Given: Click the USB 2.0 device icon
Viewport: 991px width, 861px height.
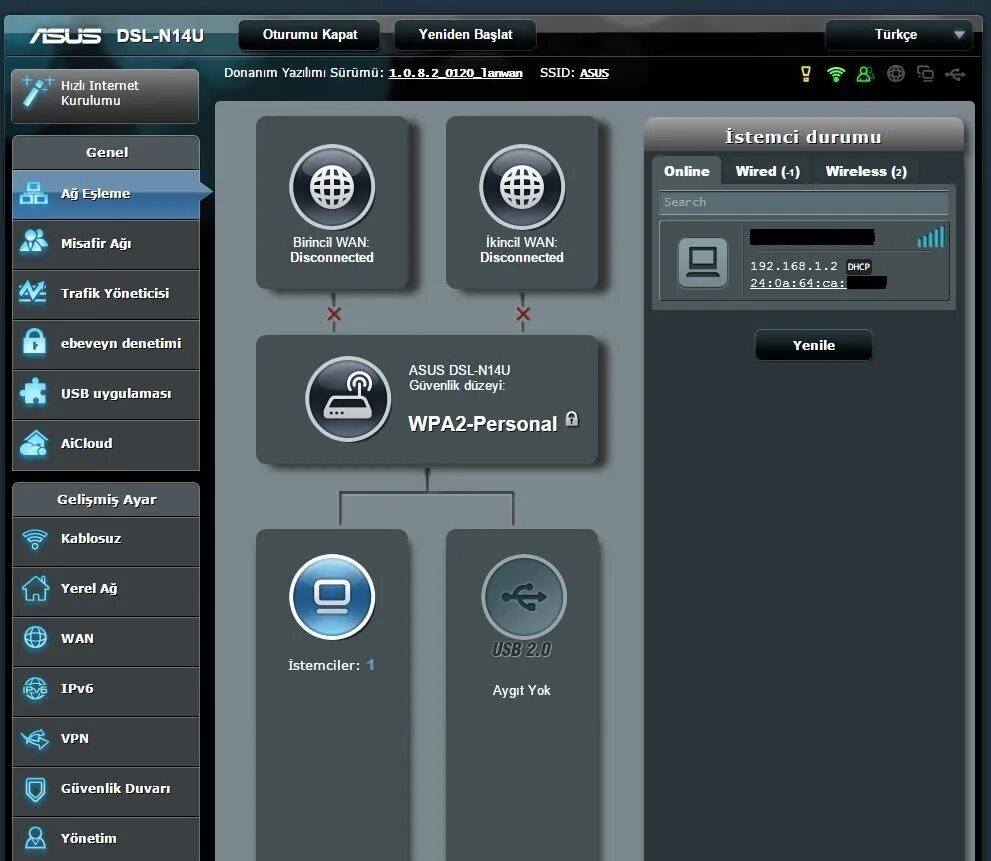Looking at the screenshot, I should pos(523,597).
